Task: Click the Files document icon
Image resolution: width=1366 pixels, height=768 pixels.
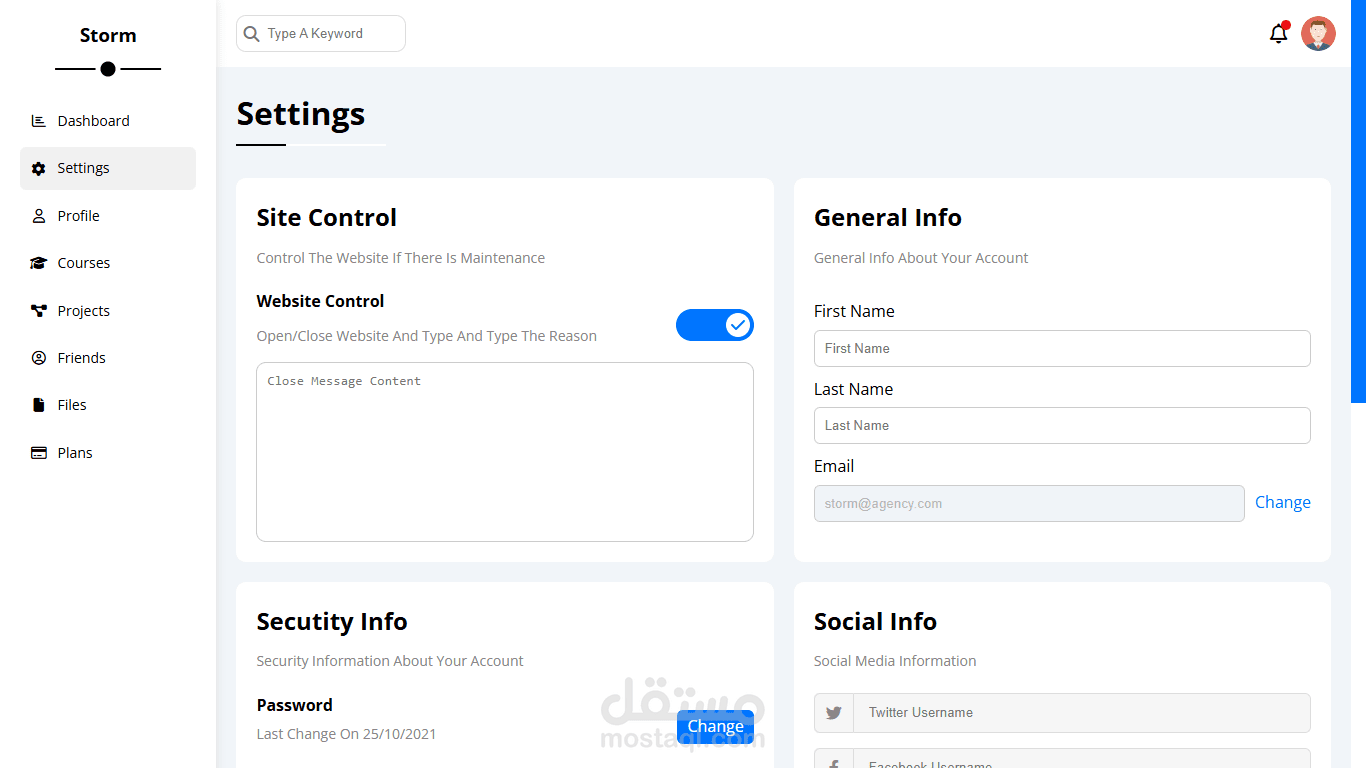Action: (39, 405)
